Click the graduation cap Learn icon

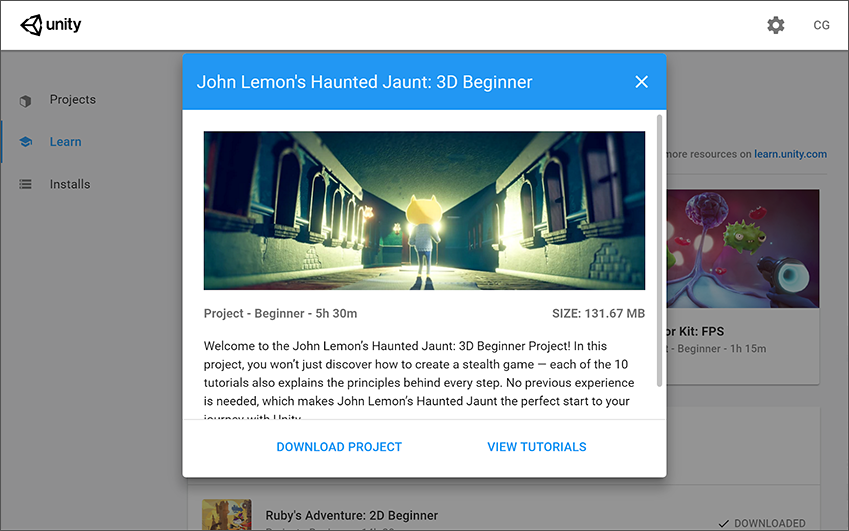click(26, 142)
